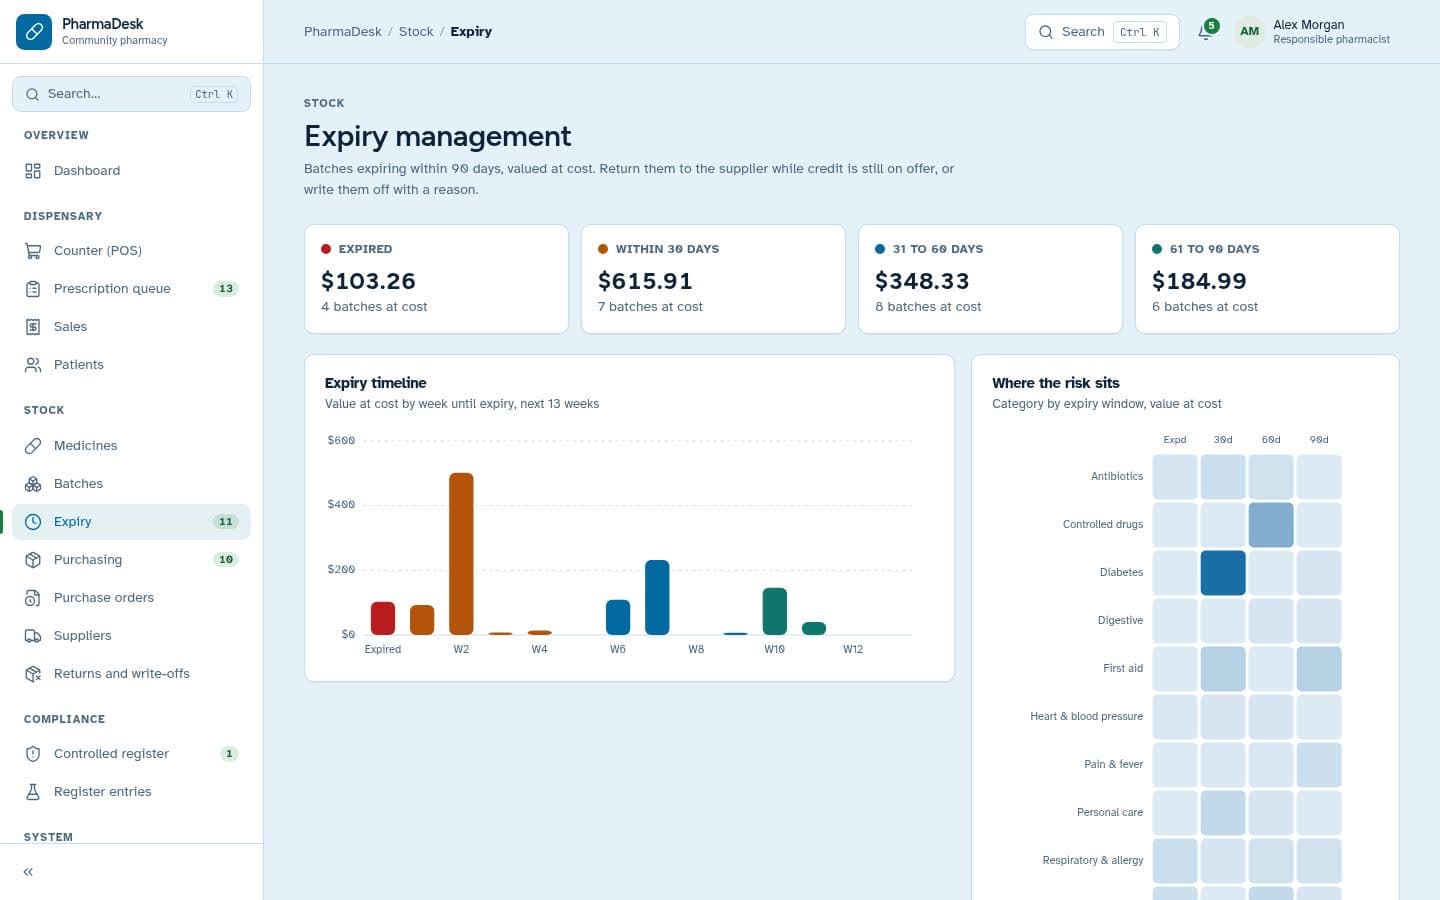
Task: Click the PharmaDesk breadcrumb link
Action: (x=343, y=32)
